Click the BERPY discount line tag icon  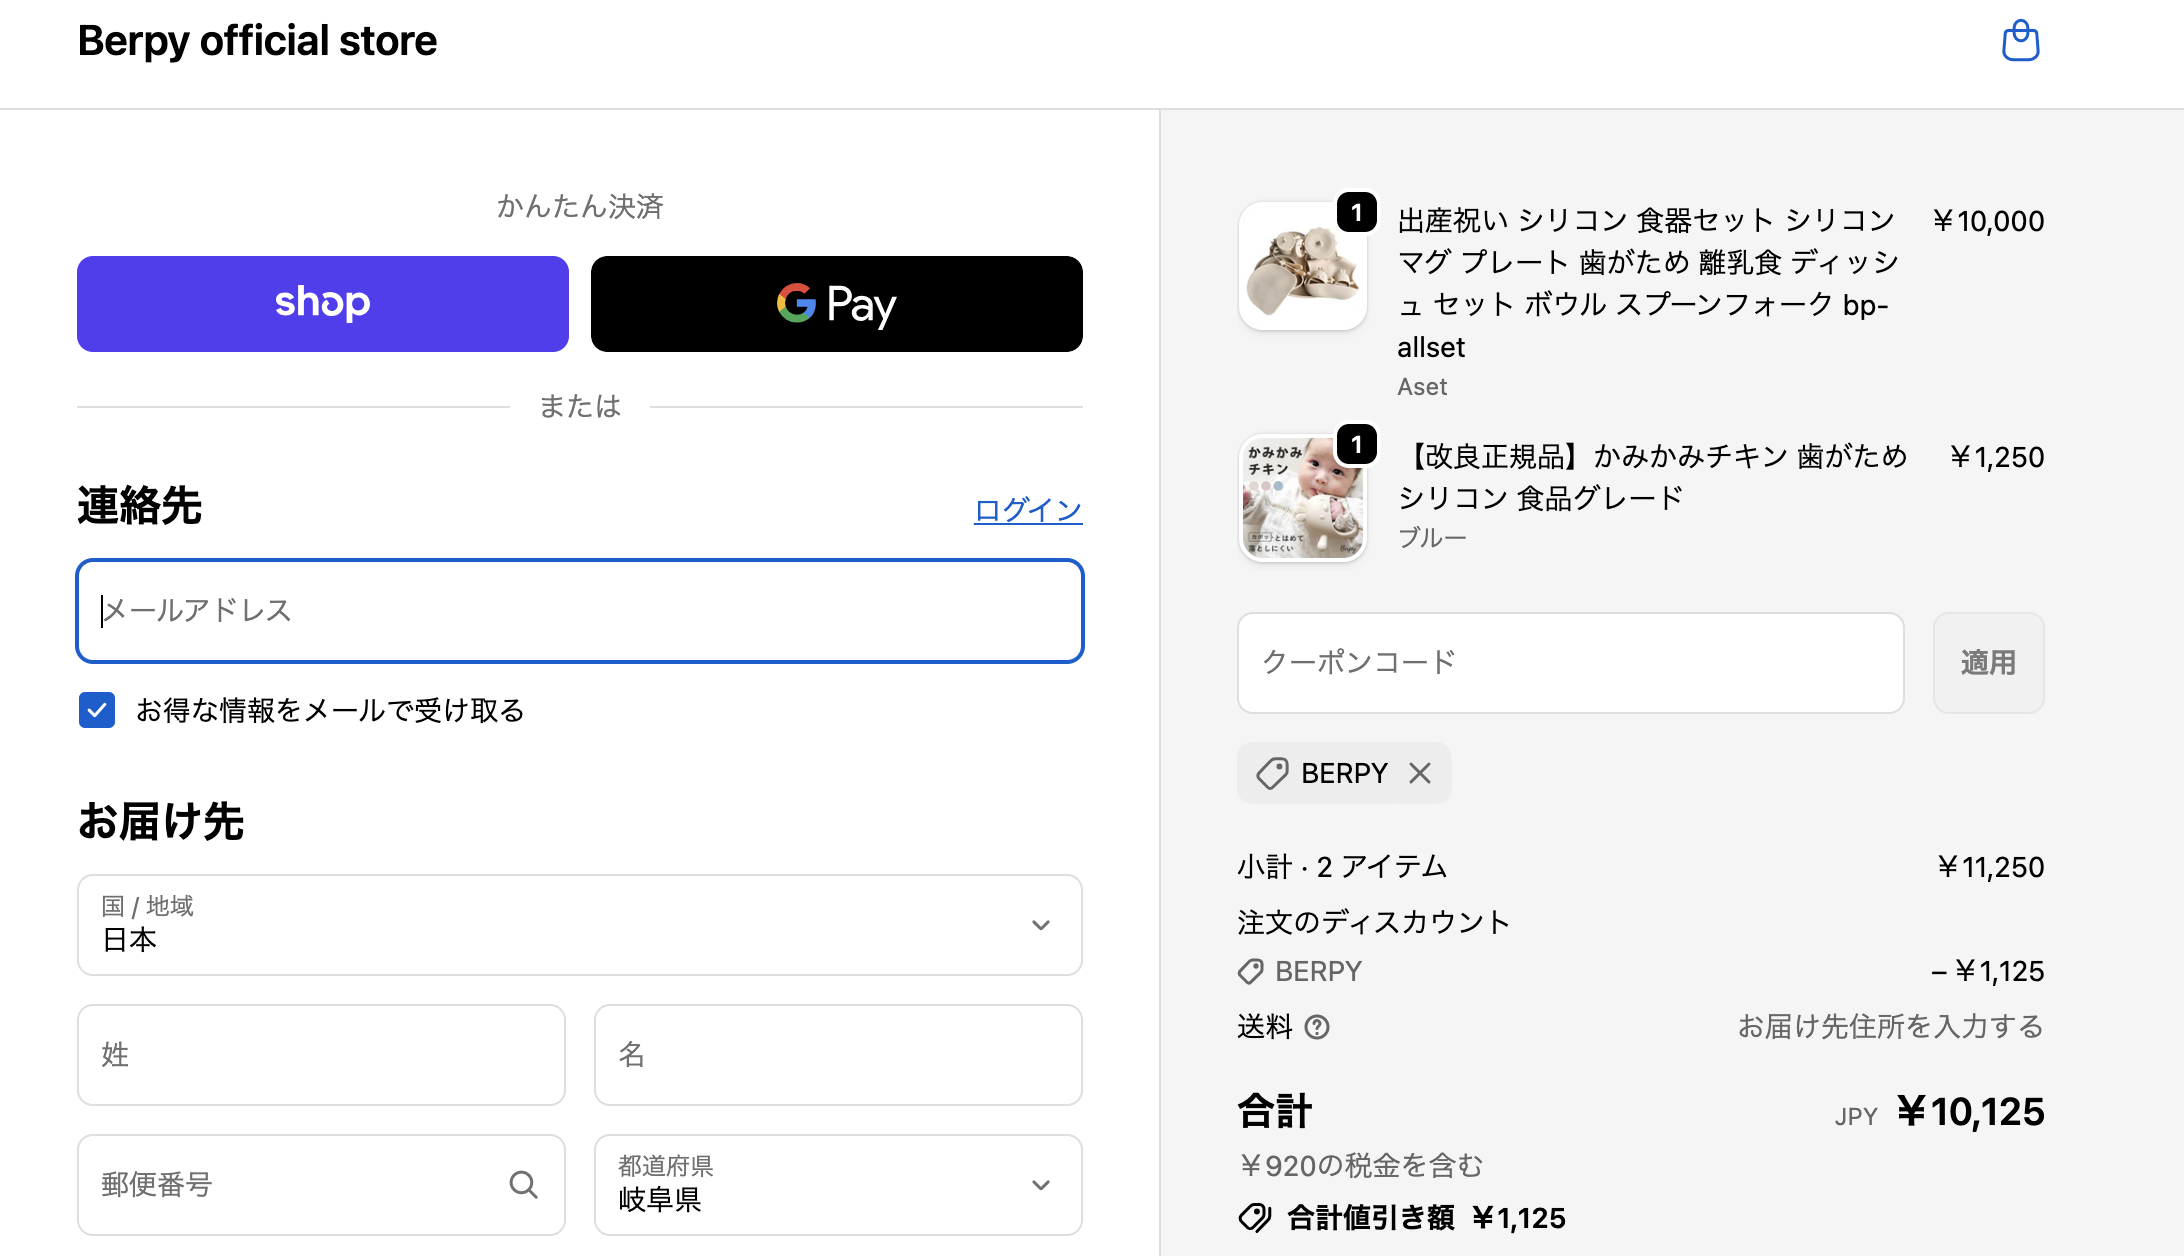pos(1250,971)
